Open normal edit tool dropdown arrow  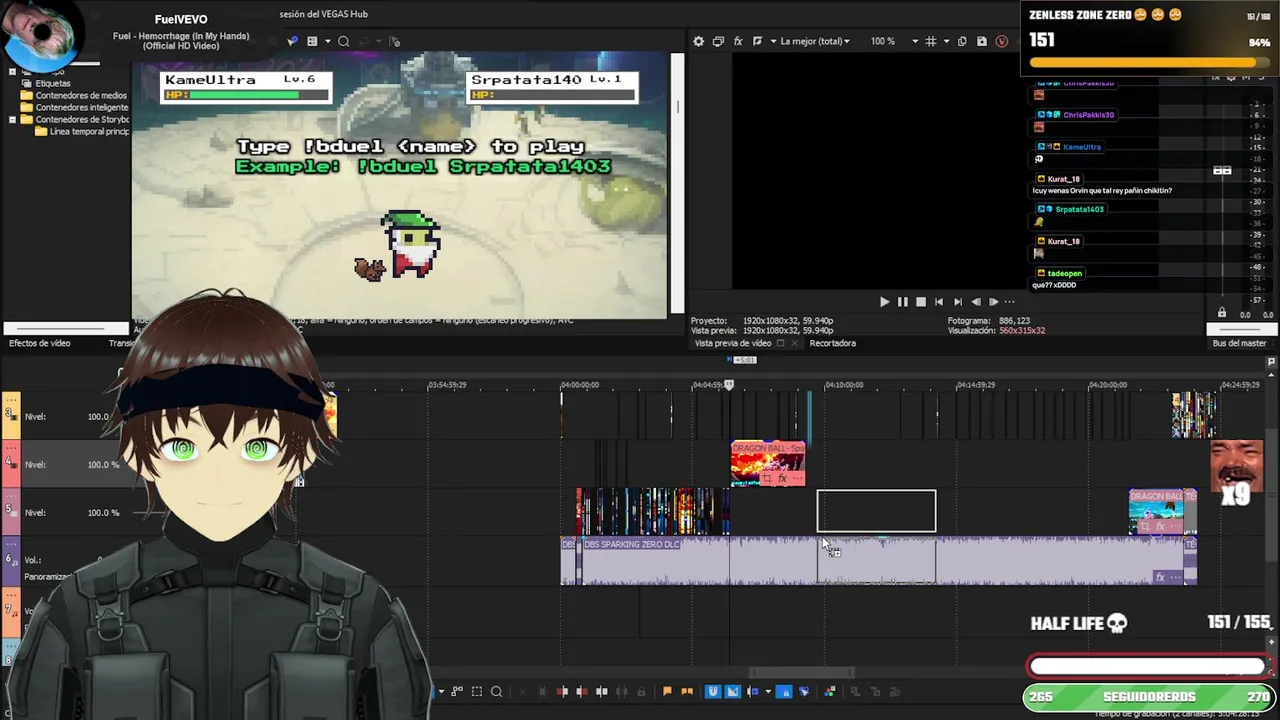click(441, 691)
